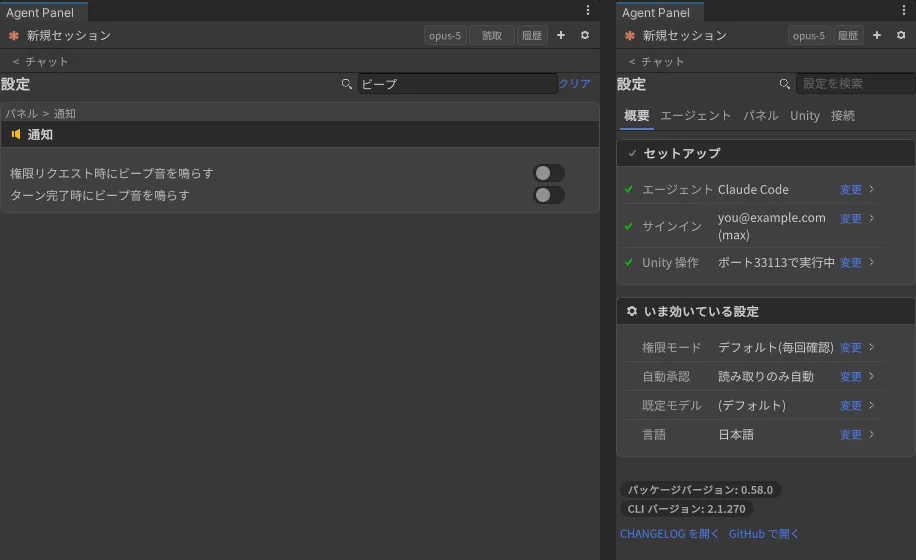The height and width of the screenshot is (560, 916).
Task: Click chevron at end of 権限モード row
Action: coord(872,347)
